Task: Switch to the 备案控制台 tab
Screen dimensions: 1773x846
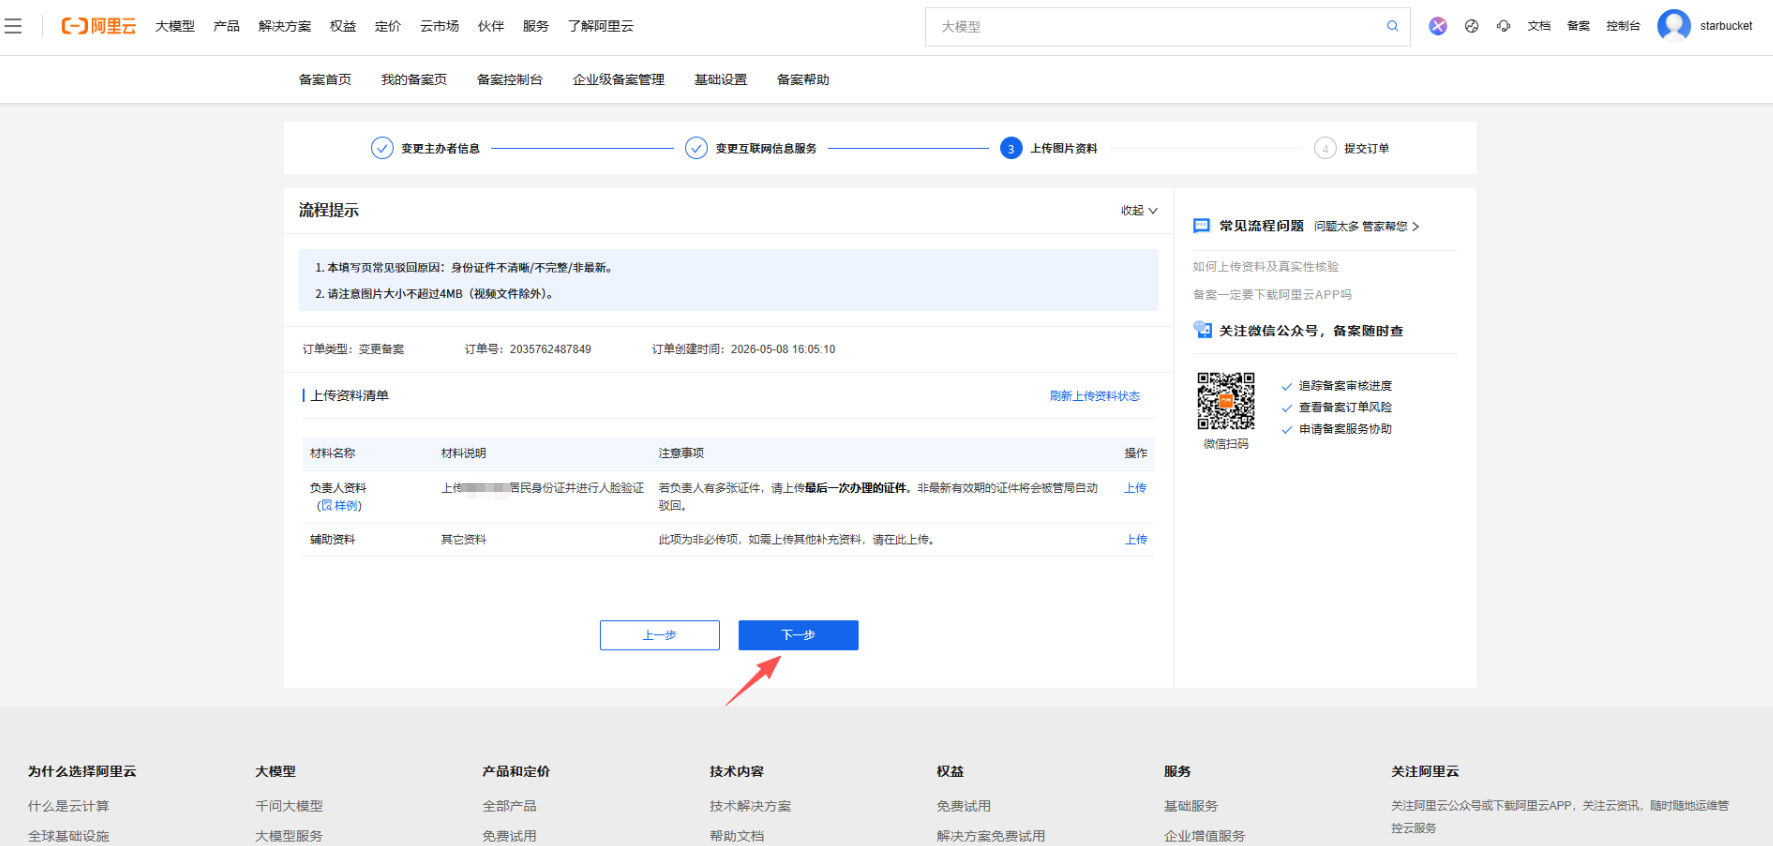Action: 510,79
